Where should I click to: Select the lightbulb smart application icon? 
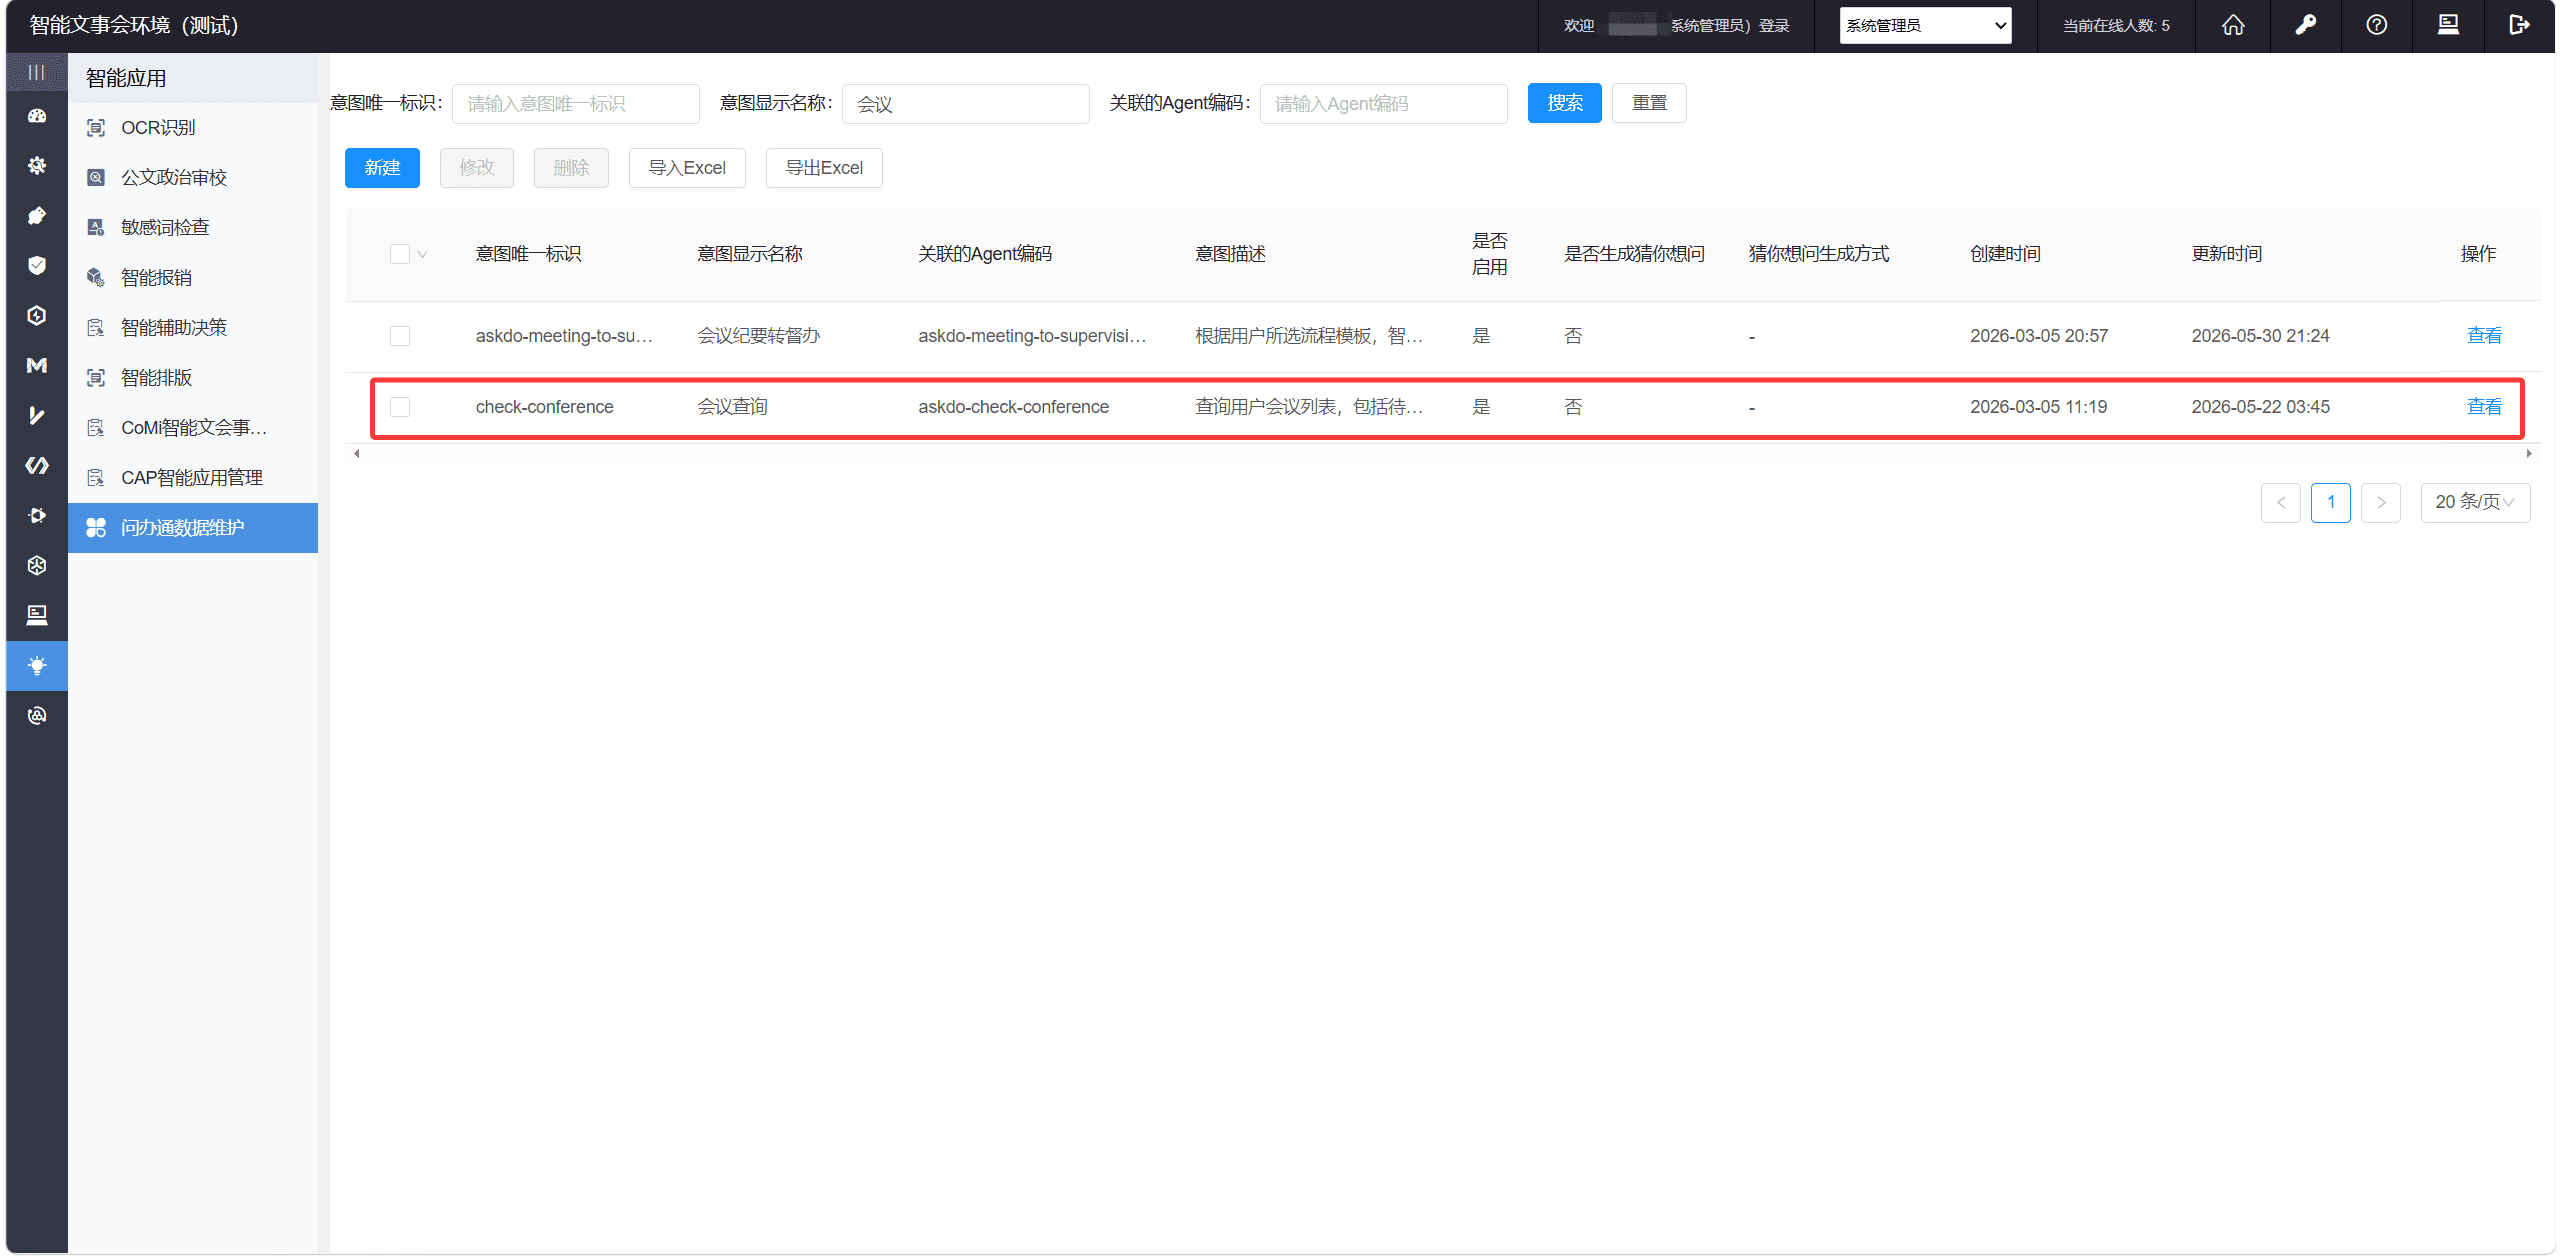coord(37,666)
